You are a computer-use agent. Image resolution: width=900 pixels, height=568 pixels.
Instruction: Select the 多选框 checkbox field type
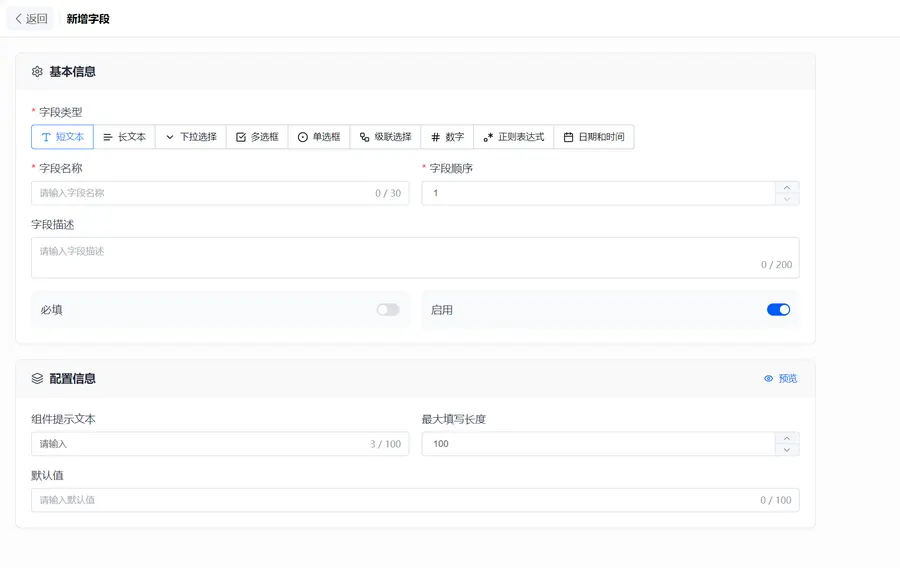(x=257, y=137)
